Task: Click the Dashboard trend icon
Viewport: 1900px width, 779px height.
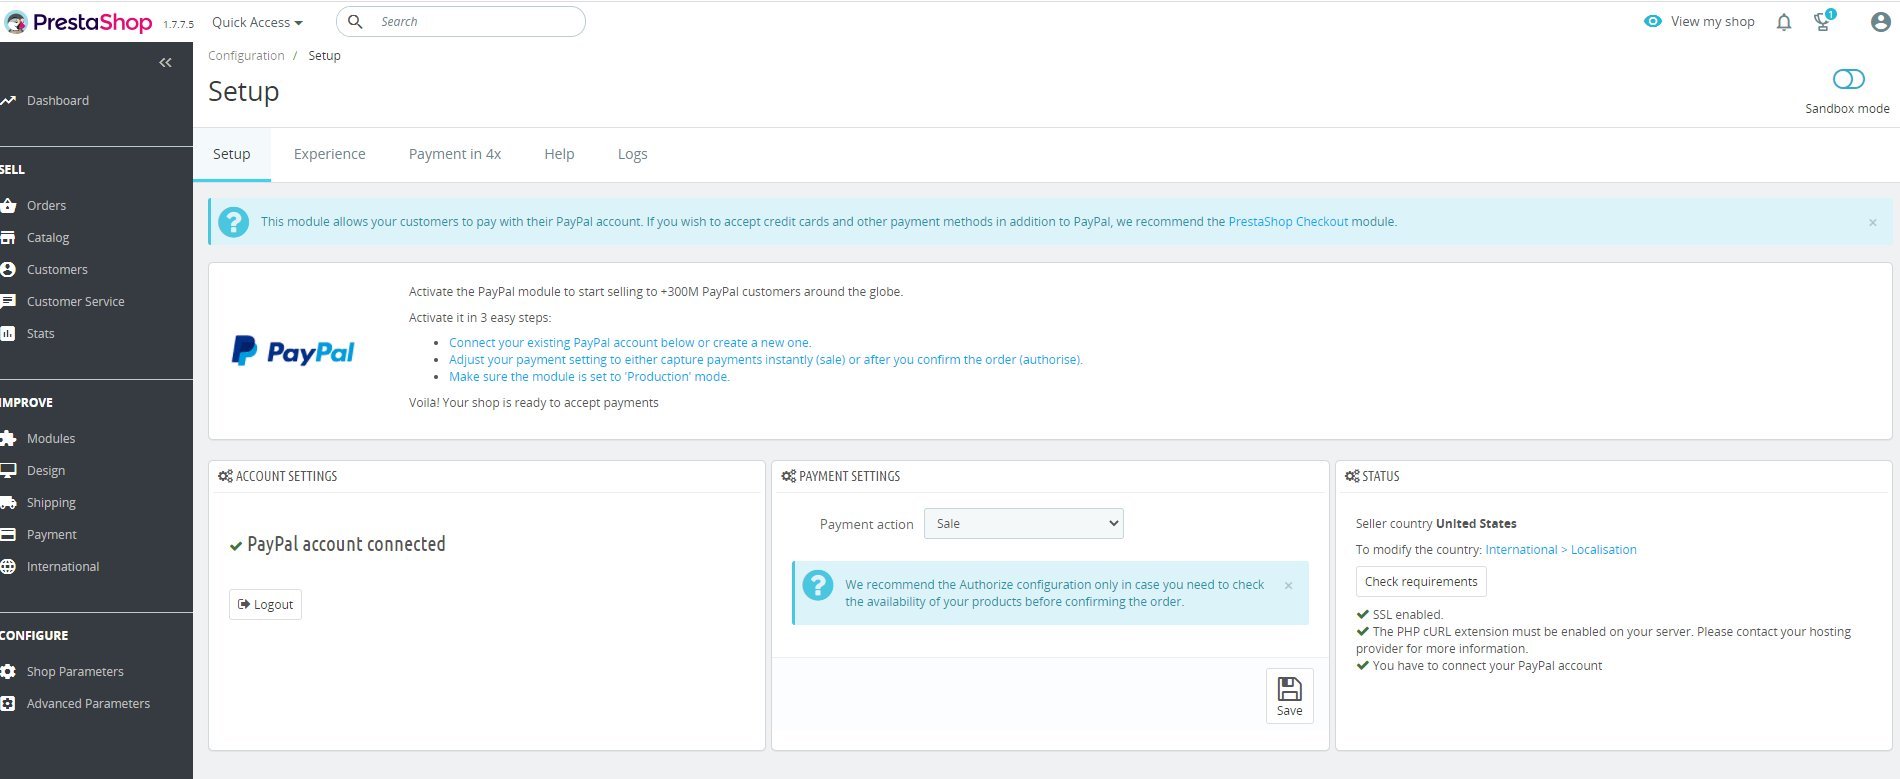Action: [x=8, y=100]
